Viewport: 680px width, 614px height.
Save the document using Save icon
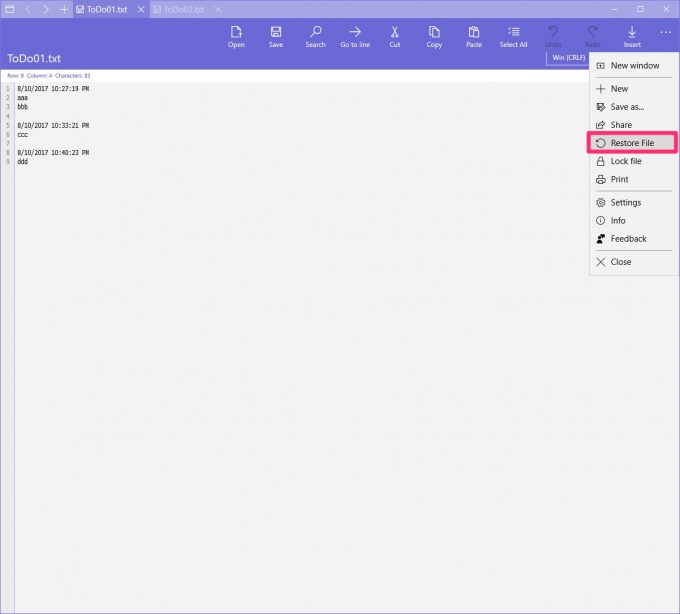276,36
